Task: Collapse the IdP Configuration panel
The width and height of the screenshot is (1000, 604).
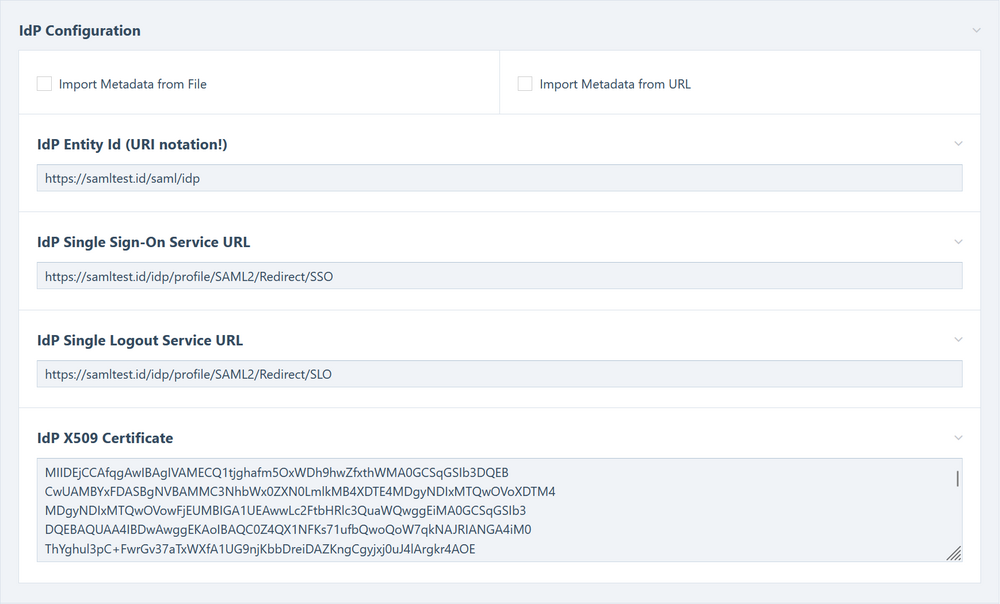Action: [977, 30]
